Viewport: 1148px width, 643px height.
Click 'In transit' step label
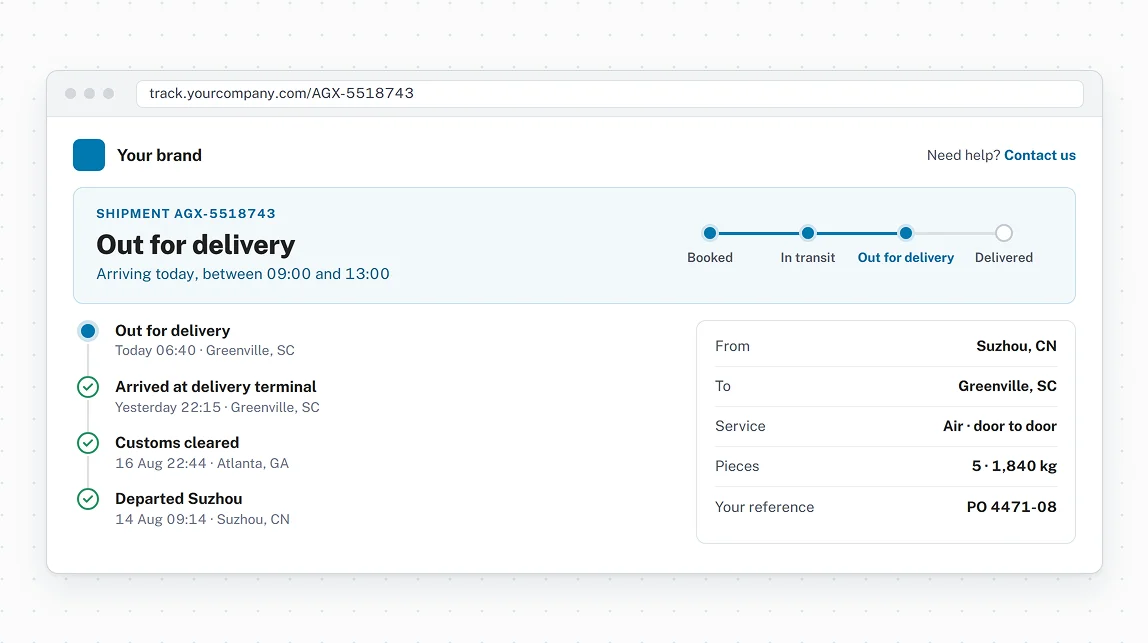tap(808, 258)
